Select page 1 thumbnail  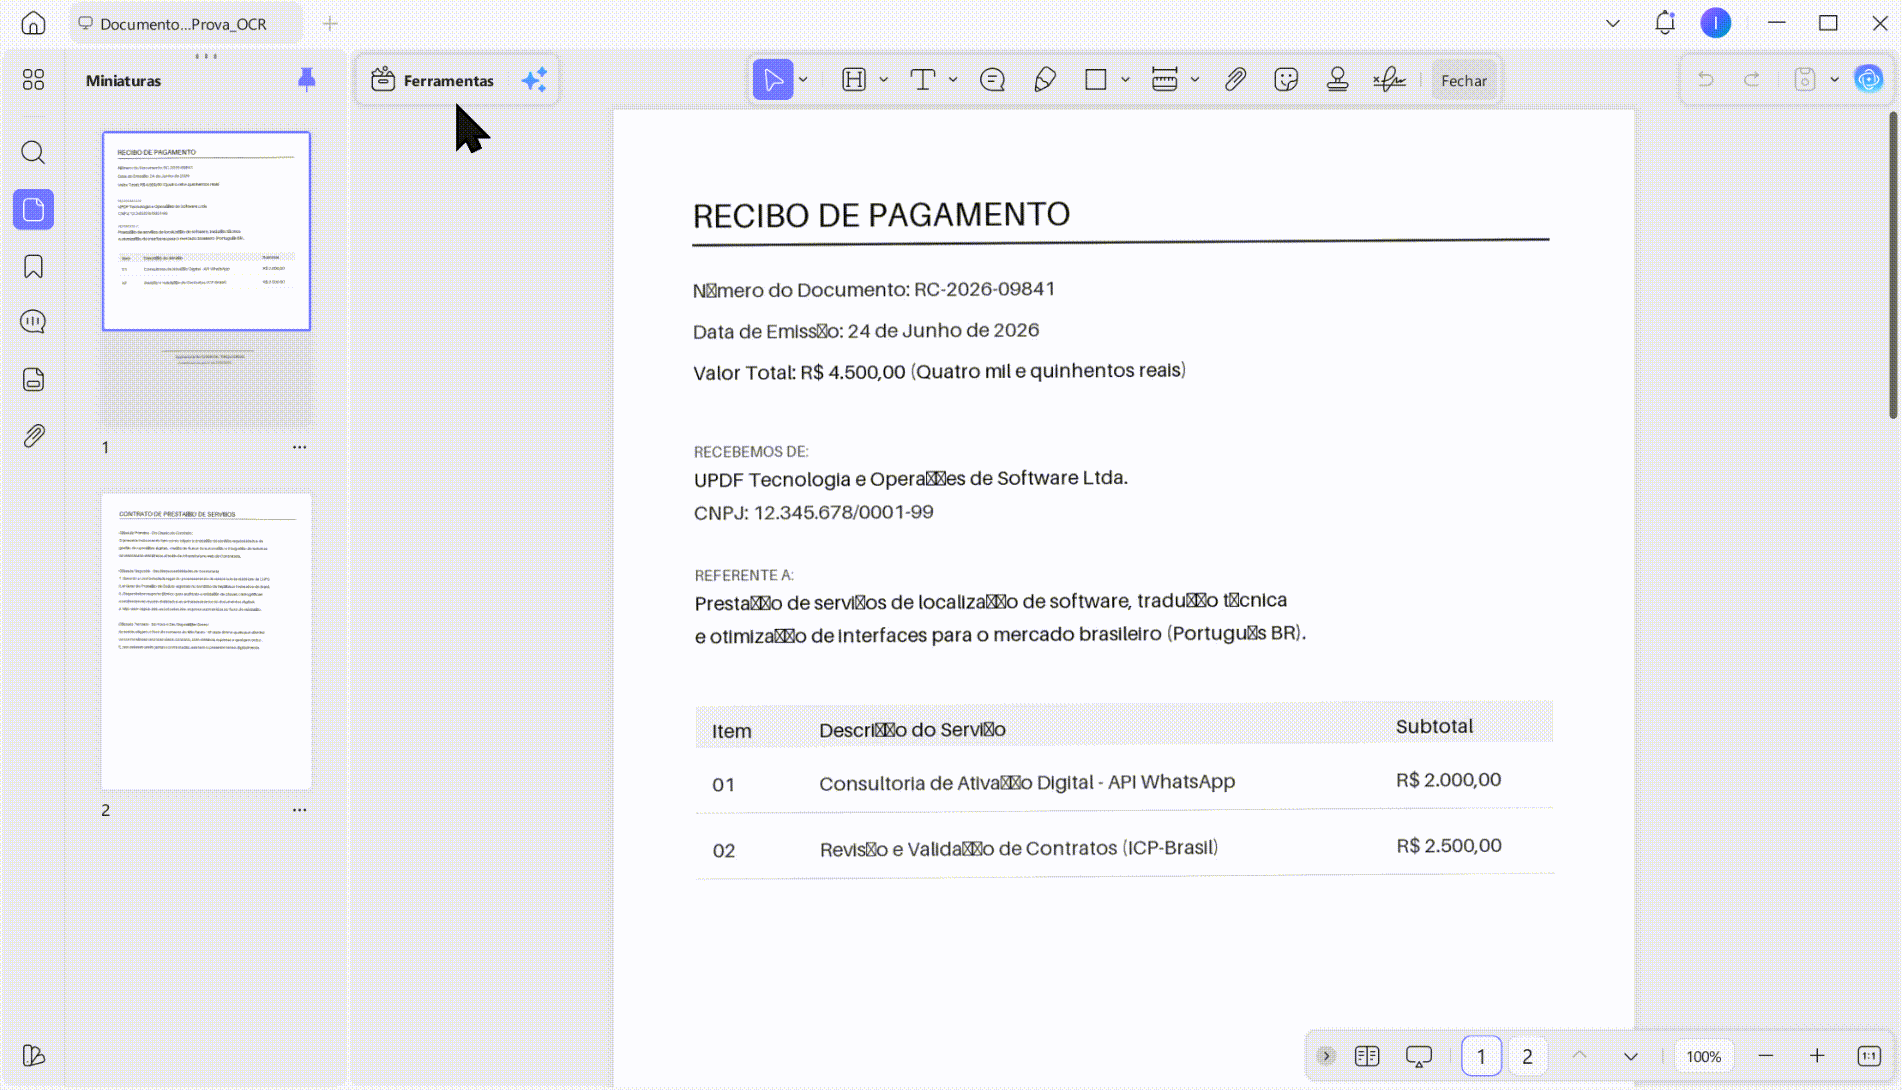206,231
